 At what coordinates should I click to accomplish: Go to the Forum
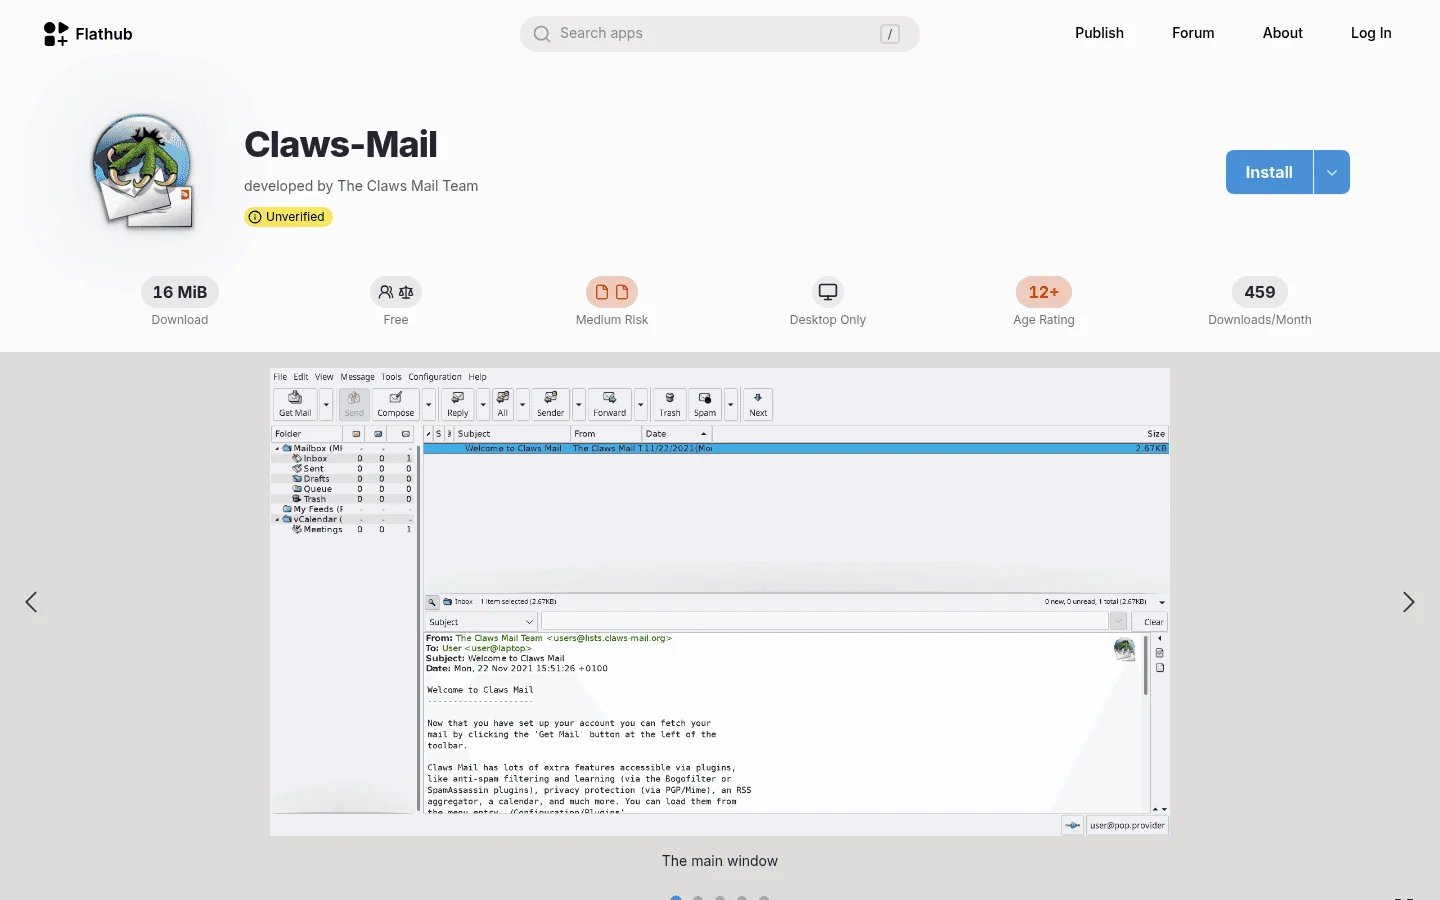pyautogui.click(x=1193, y=33)
